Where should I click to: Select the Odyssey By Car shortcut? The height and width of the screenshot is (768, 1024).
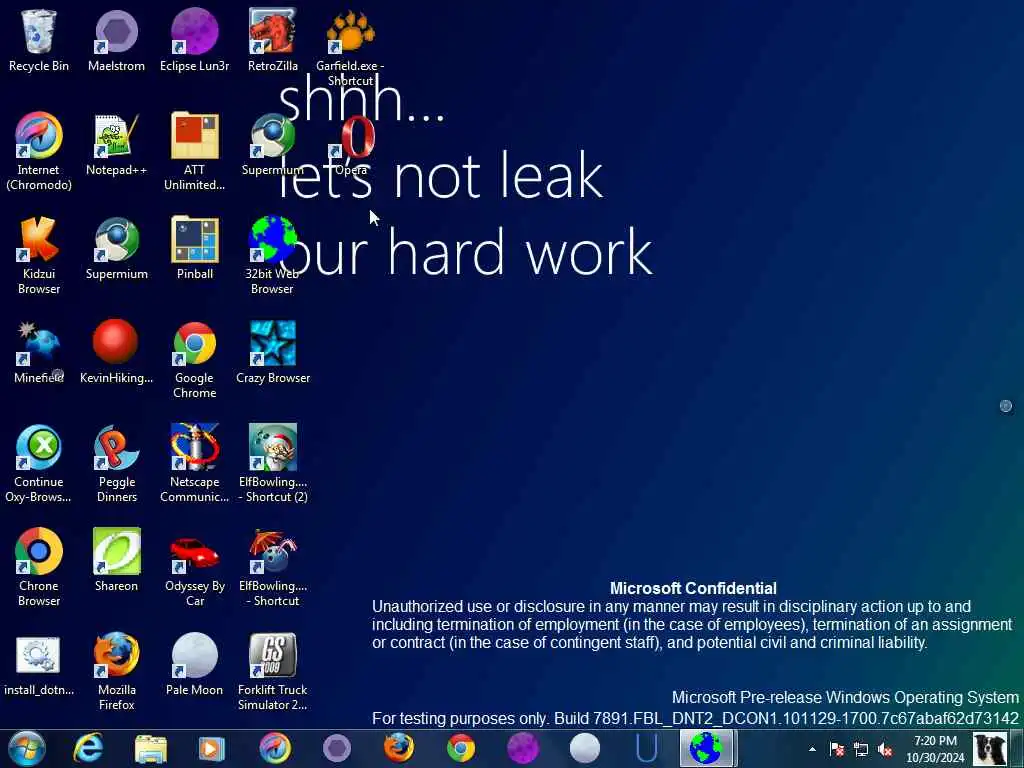[x=195, y=568]
